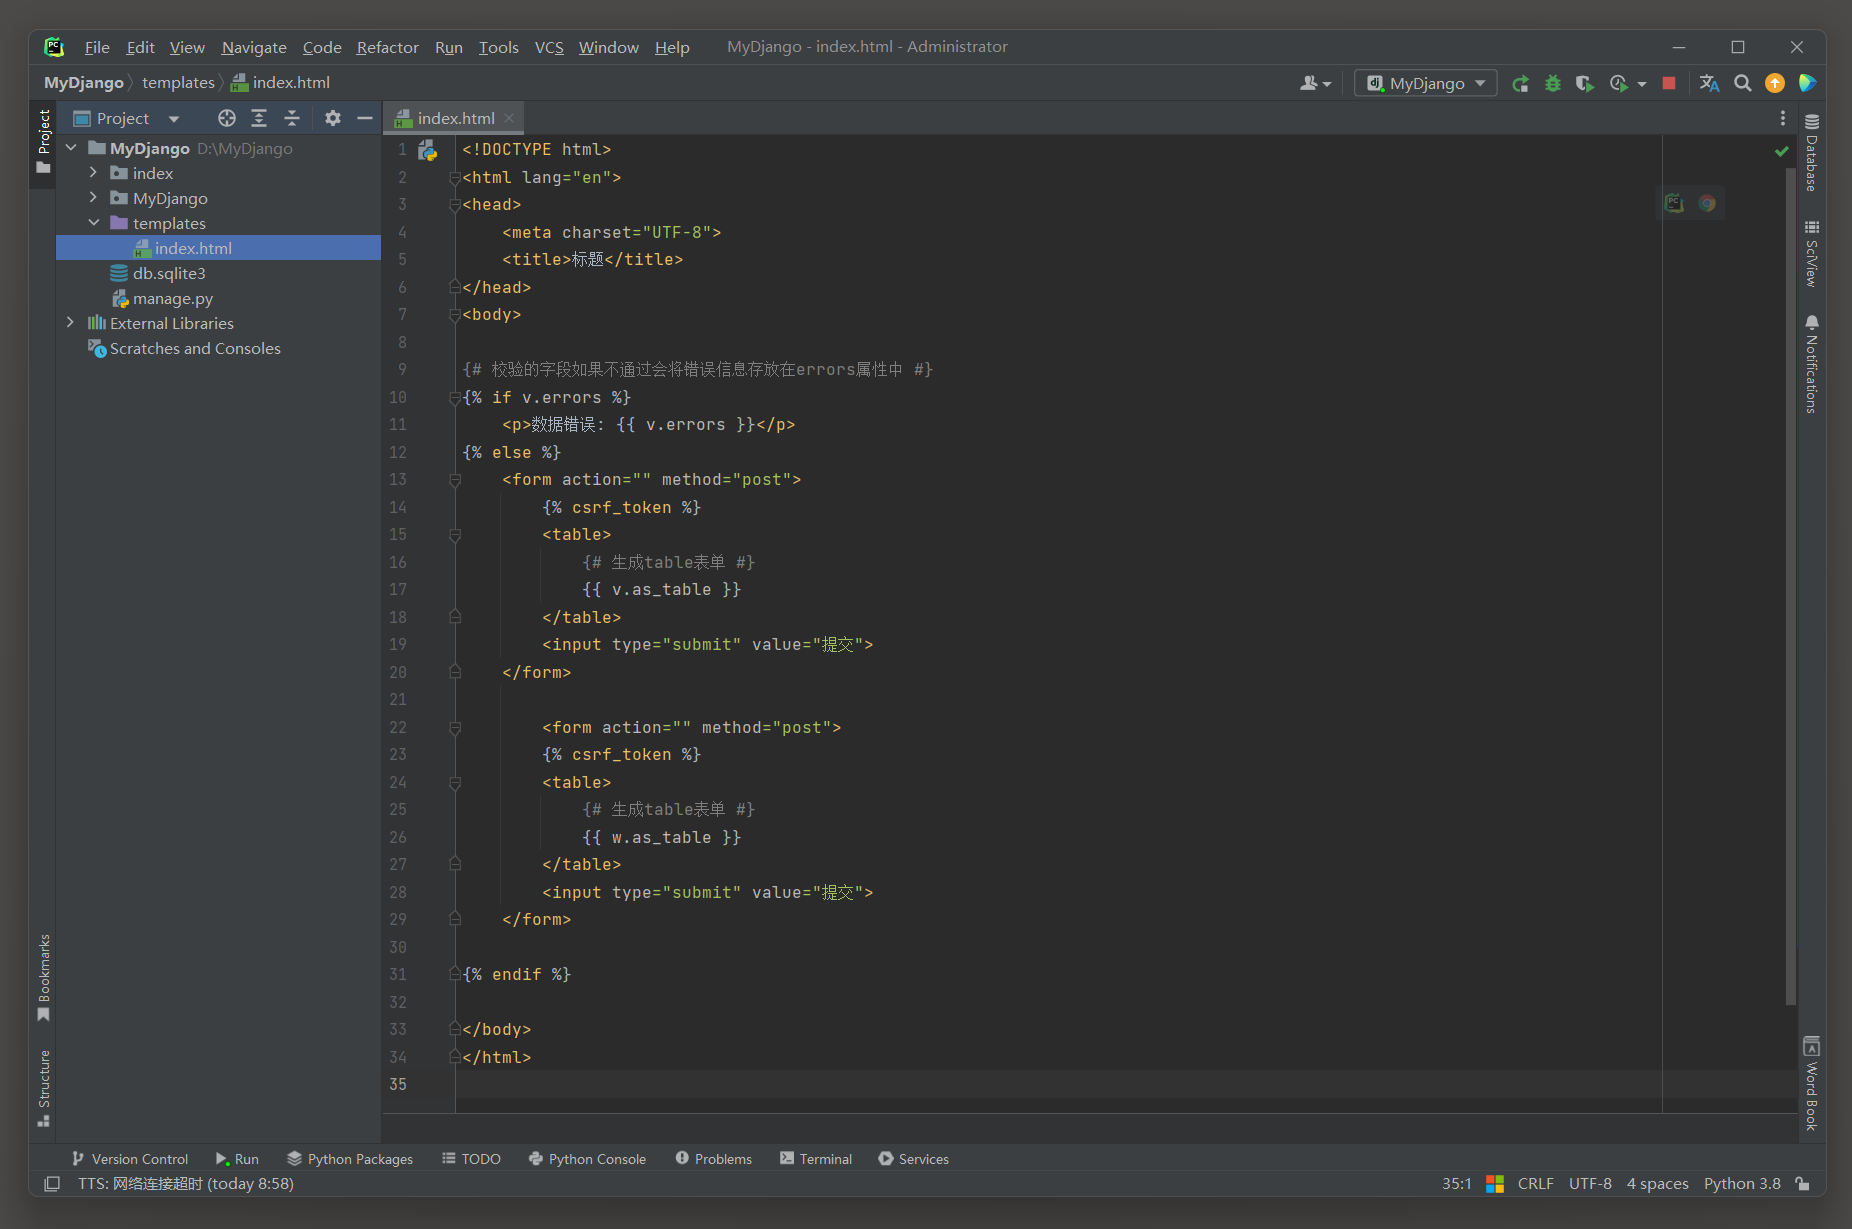Open Python Packages tool window
1852x1229 pixels.
[x=350, y=1159]
